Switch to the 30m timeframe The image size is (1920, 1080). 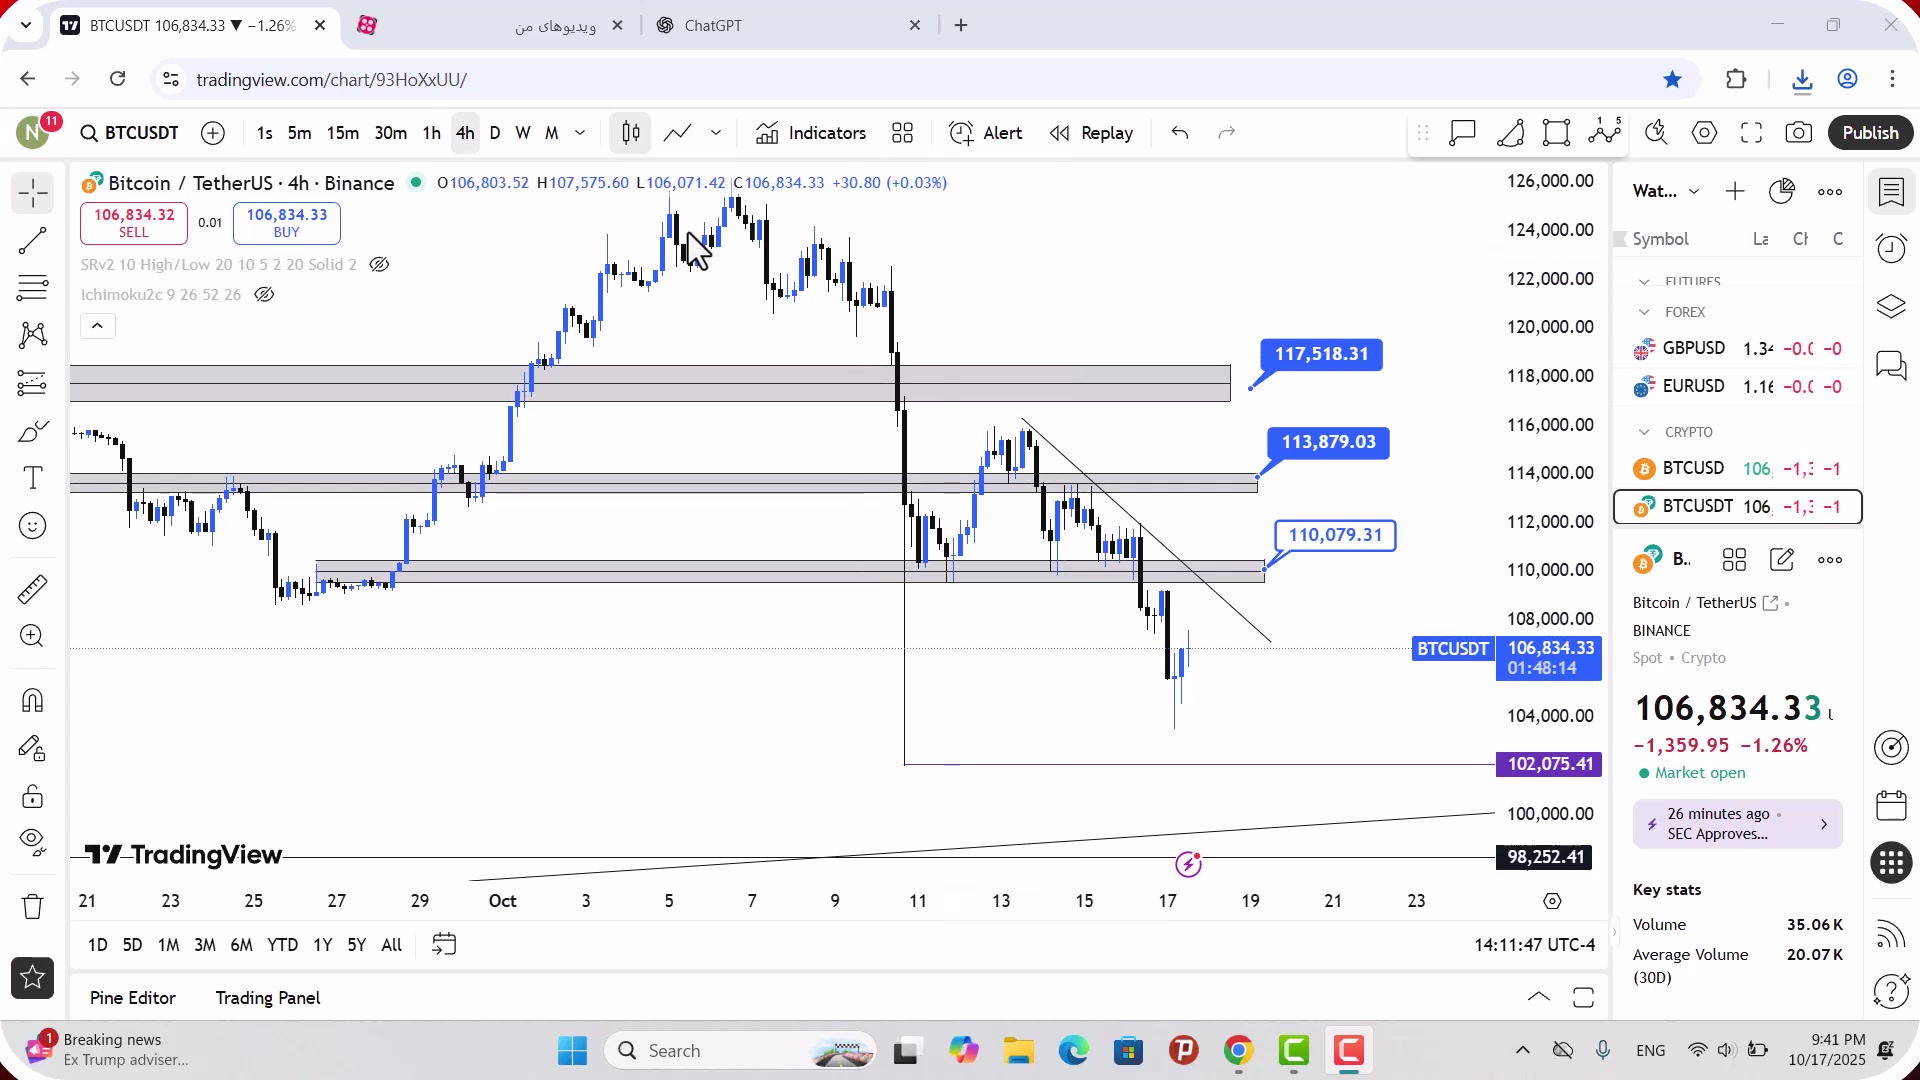[390, 133]
